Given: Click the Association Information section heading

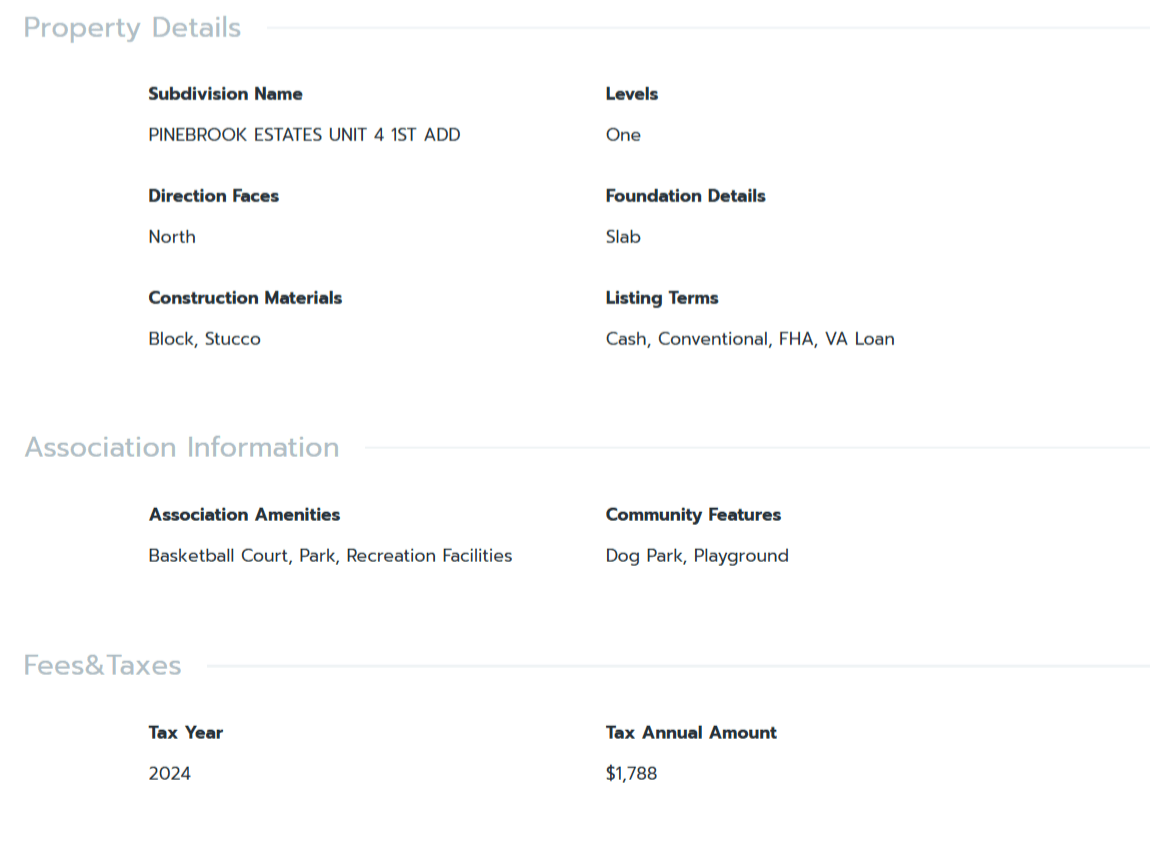Looking at the screenshot, I should coord(182,447).
